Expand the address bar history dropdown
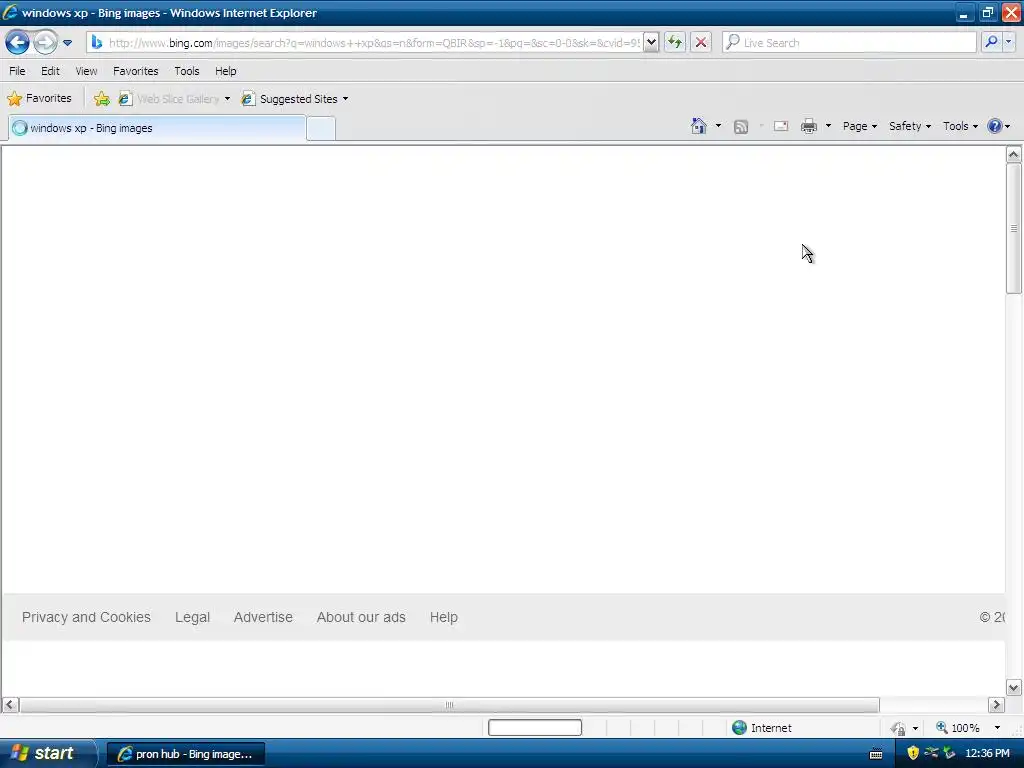Image resolution: width=1024 pixels, height=768 pixels. (x=651, y=42)
